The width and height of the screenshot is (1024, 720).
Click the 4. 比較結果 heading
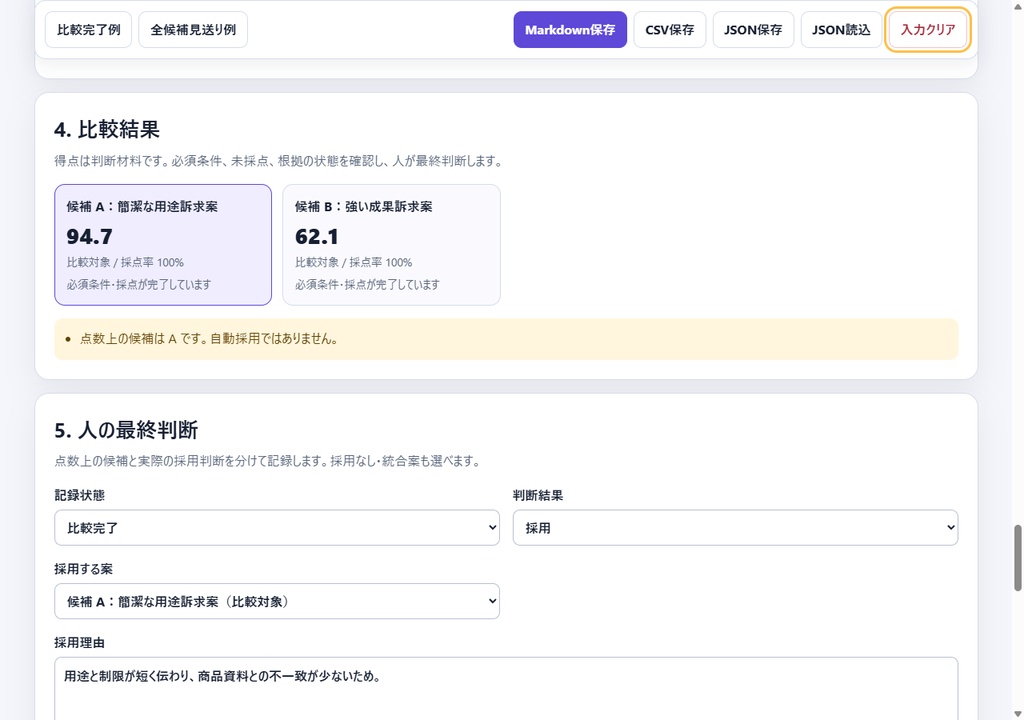(107, 129)
